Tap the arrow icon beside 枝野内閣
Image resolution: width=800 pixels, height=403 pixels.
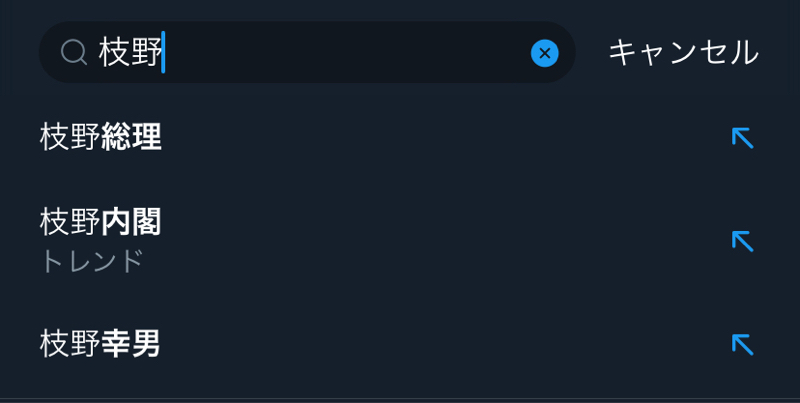coord(742,240)
